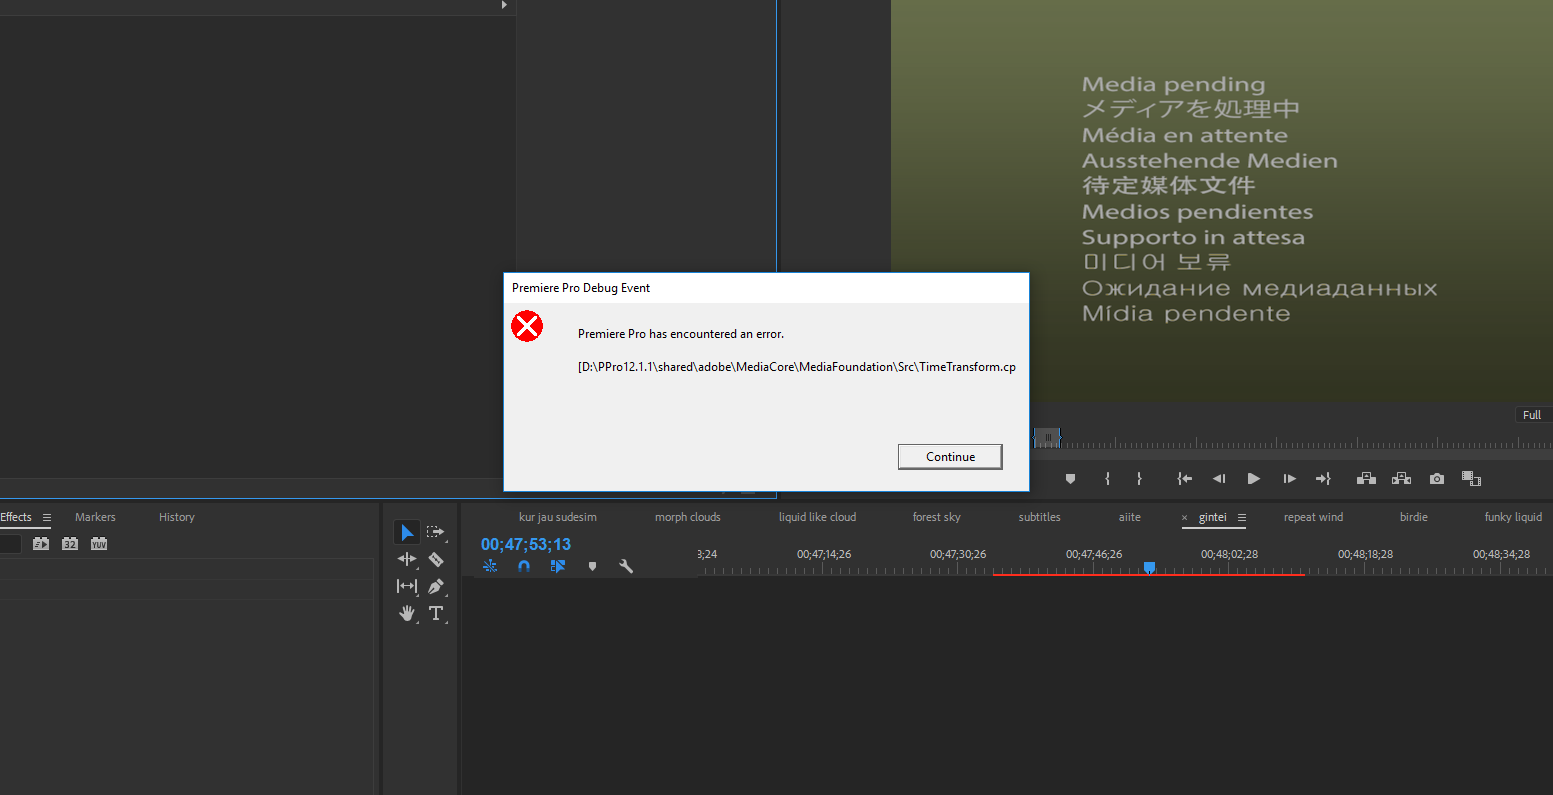The width and height of the screenshot is (1553, 795).
Task: Switch to the History tab
Action: (176, 517)
